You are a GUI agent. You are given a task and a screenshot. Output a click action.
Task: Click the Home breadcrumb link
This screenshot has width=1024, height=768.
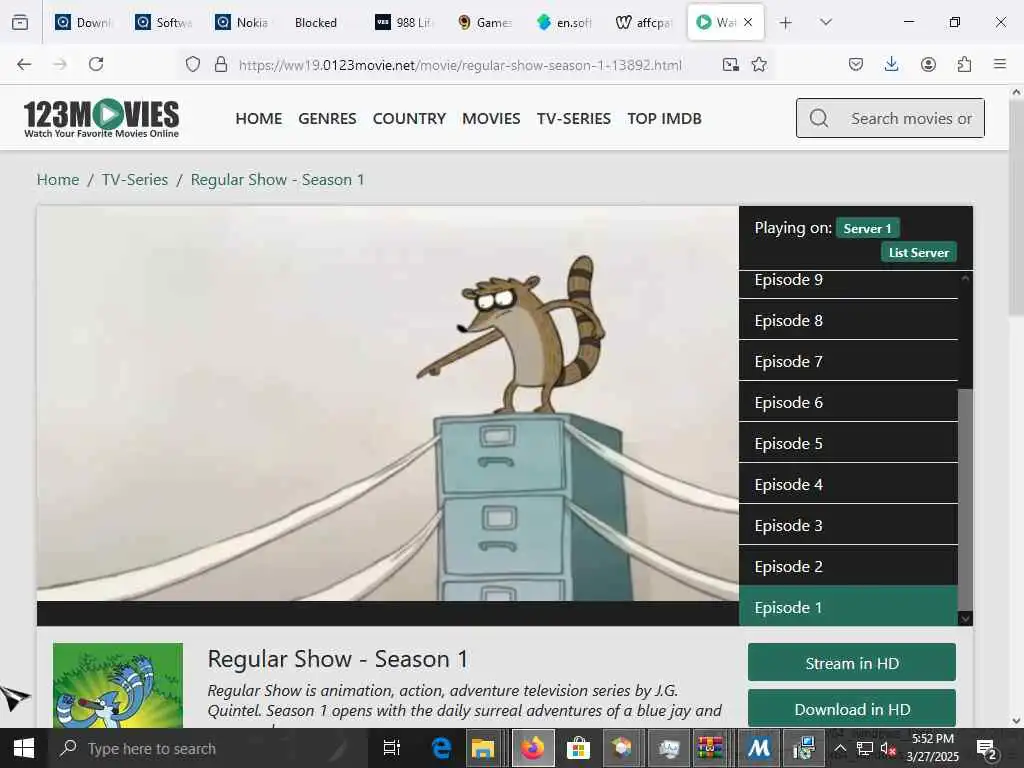58,179
